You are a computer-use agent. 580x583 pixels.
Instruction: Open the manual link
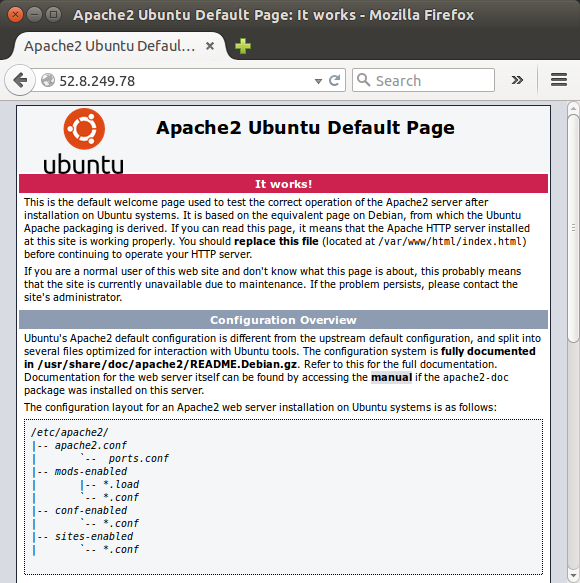pyautogui.click(x=391, y=377)
